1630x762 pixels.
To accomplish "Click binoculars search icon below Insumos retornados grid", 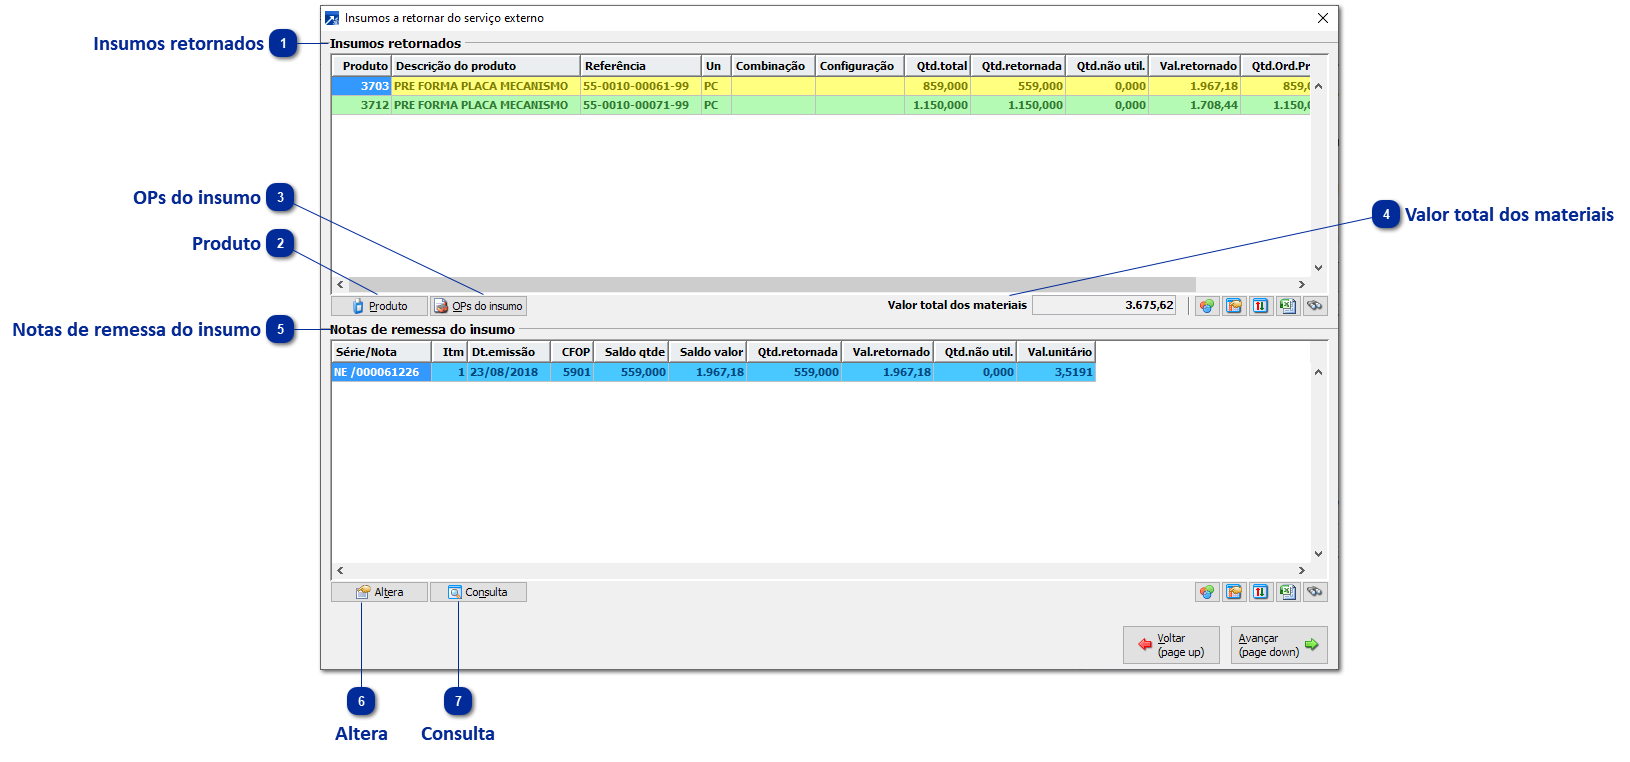I will click(x=1315, y=306).
